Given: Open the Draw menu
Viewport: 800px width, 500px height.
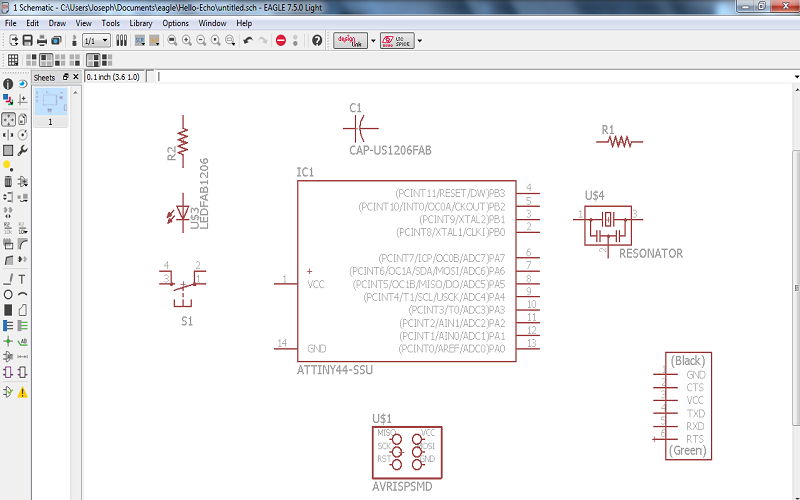Looking at the screenshot, I should 57,23.
